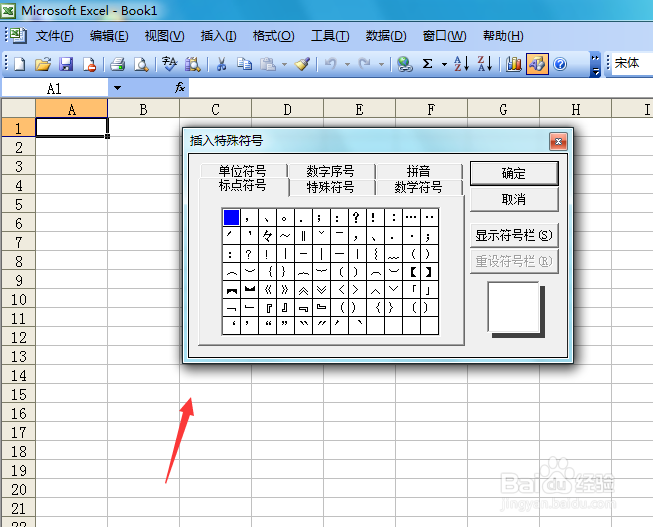Open the 工具(T) menu
The width and height of the screenshot is (653, 527).
click(x=330, y=36)
